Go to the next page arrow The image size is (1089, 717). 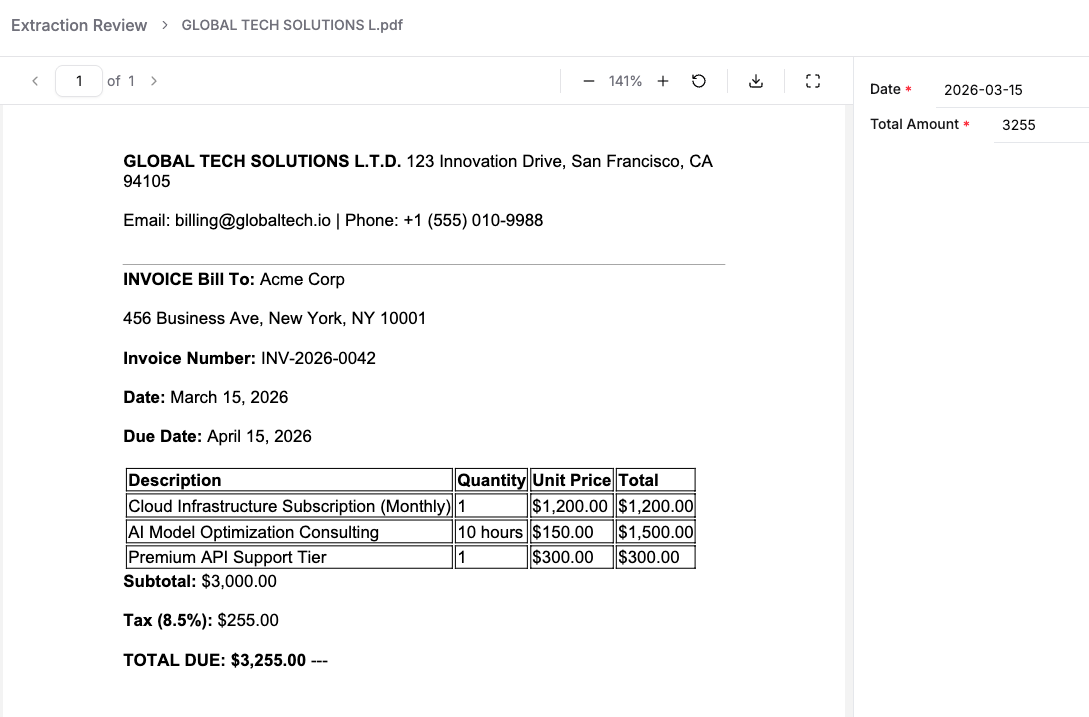(154, 81)
